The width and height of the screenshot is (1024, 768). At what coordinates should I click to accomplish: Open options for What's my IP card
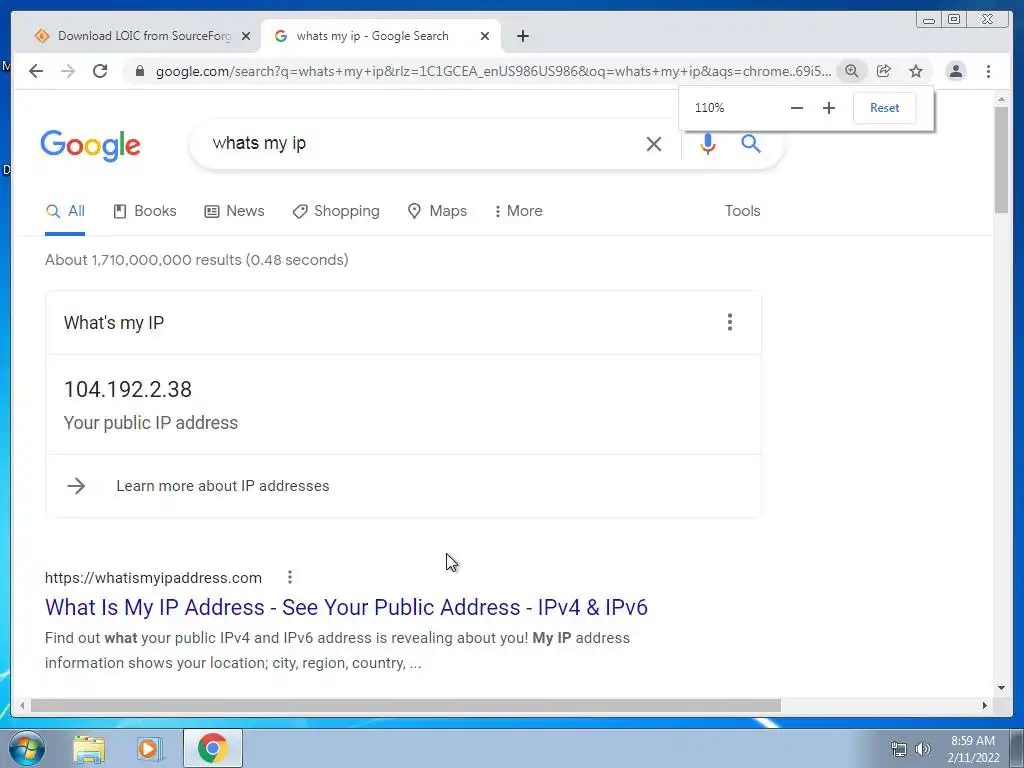point(729,322)
